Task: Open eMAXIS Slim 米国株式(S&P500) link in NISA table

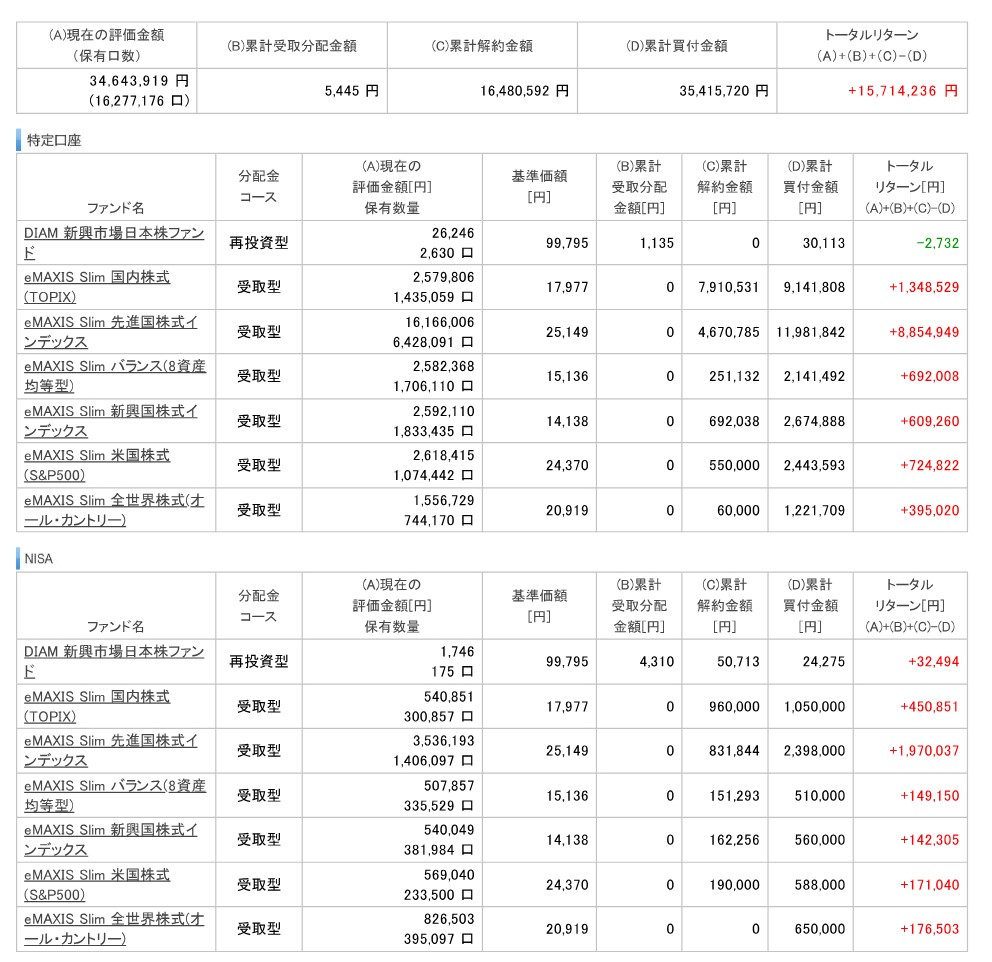Action: pyautogui.click(x=97, y=885)
